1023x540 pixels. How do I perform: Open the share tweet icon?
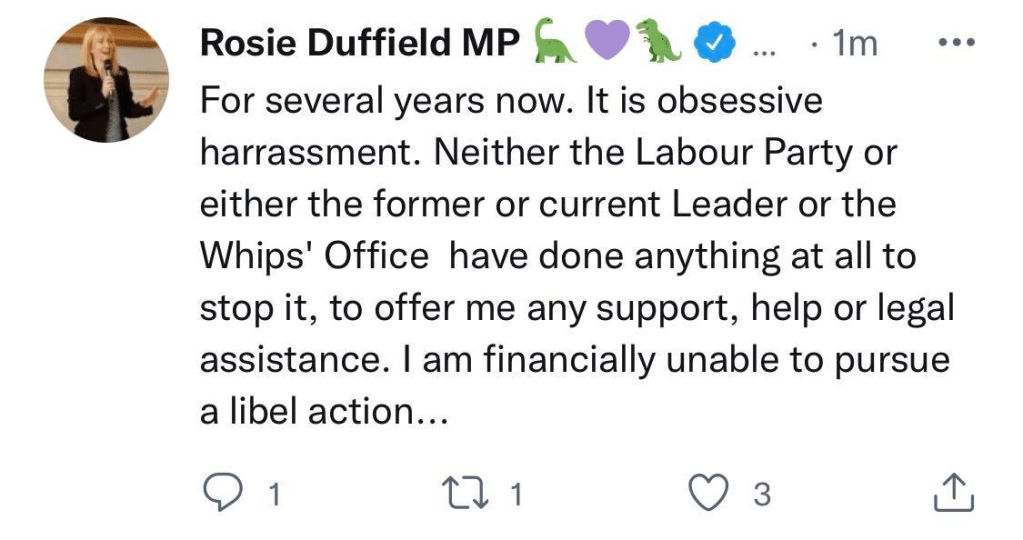[x=953, y=494]
